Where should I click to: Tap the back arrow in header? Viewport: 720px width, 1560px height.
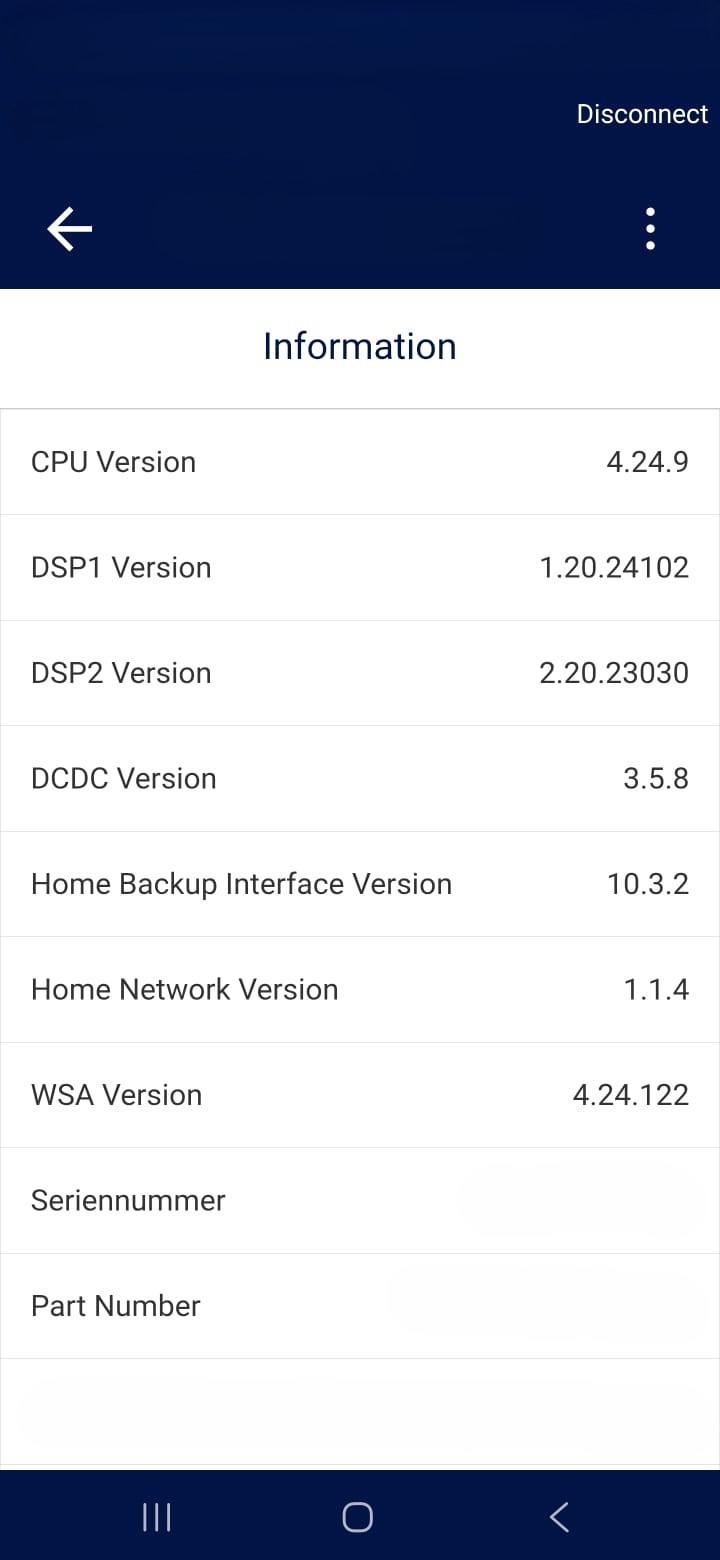(69, 229)
